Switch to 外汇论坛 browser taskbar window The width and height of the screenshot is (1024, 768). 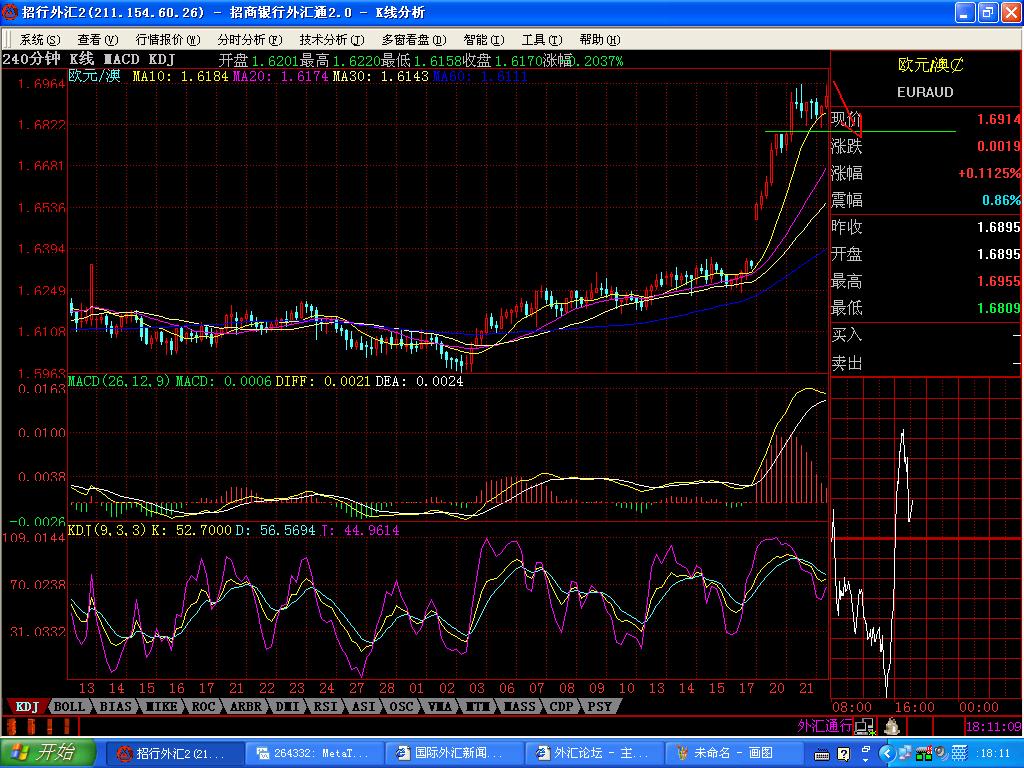click(594, 754)
